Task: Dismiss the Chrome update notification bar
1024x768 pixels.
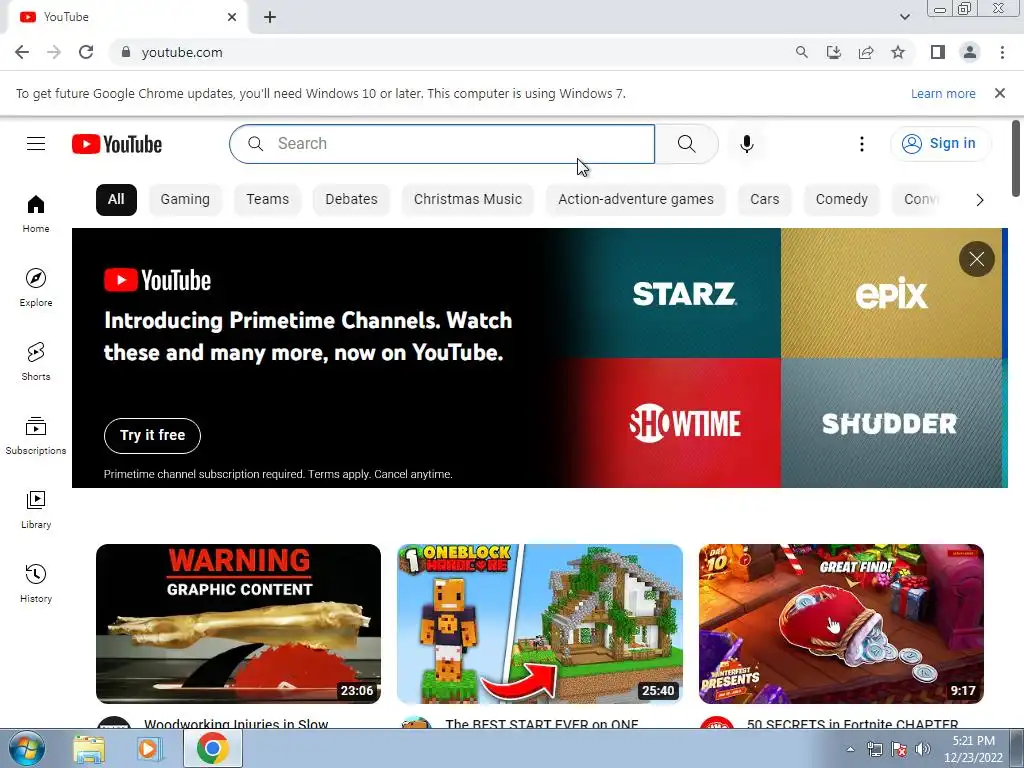Action: (x=999, y=93)
